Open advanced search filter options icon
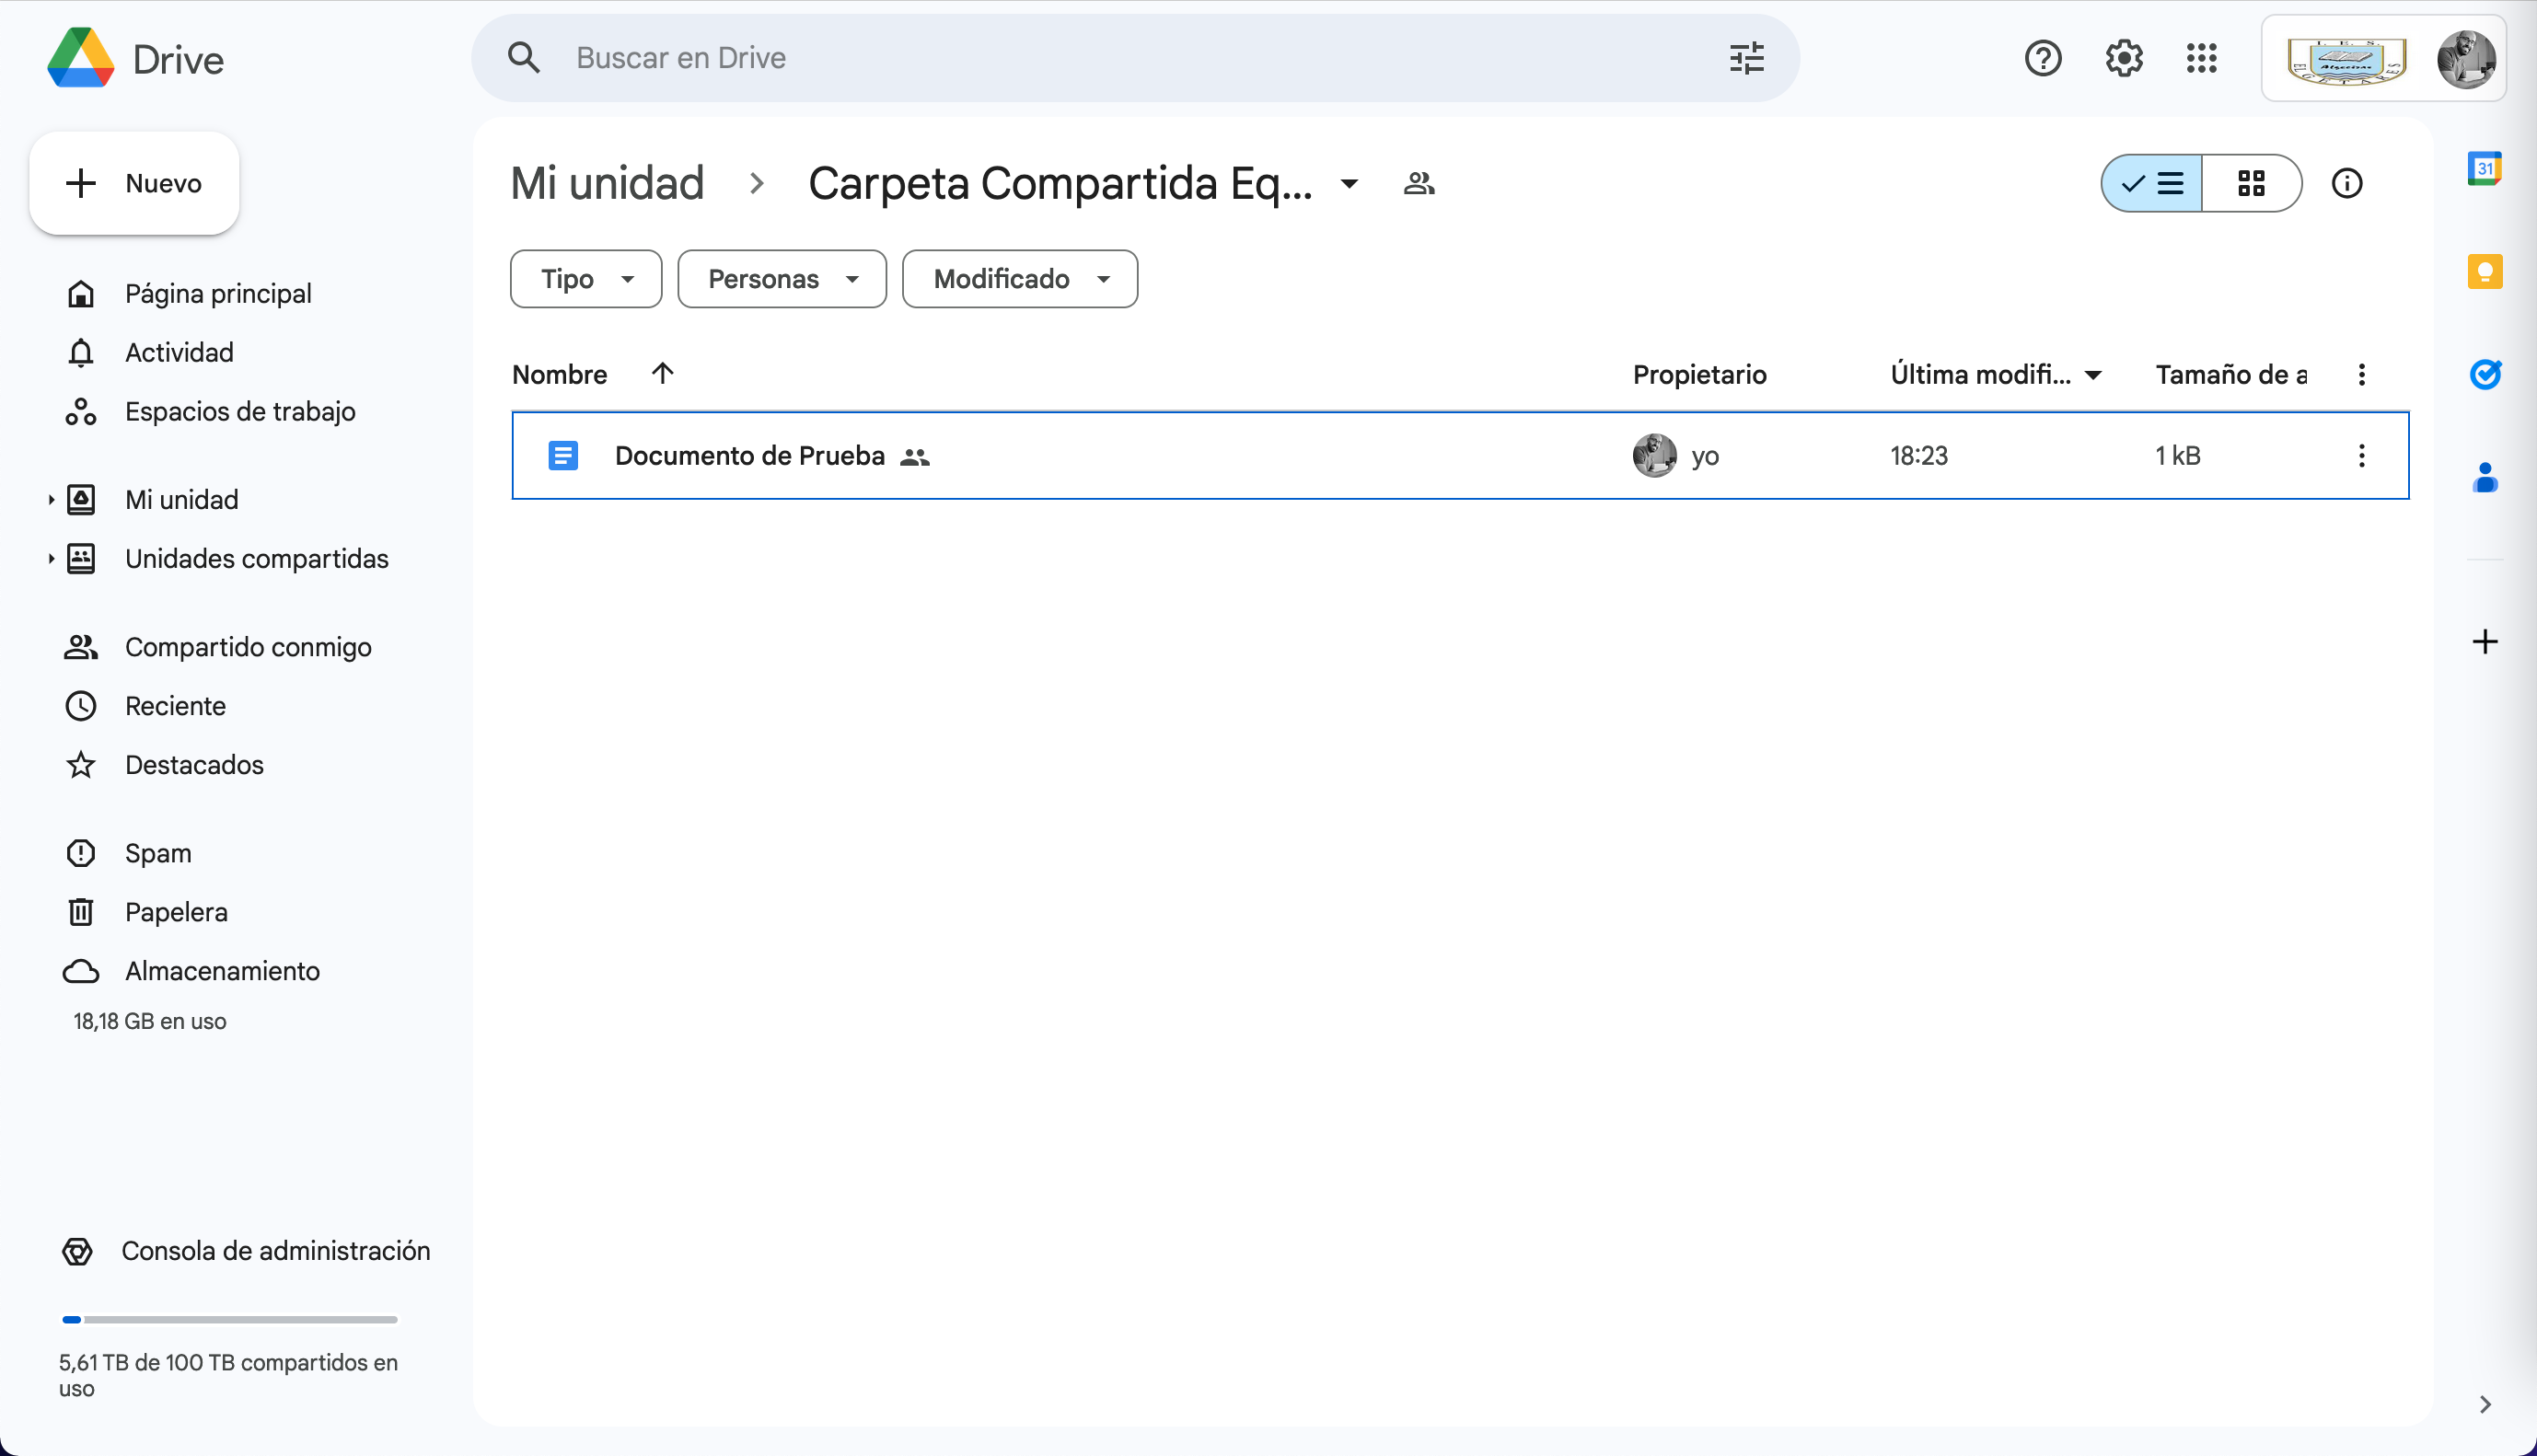Screen dimensions: 2537x1456 1746,58
